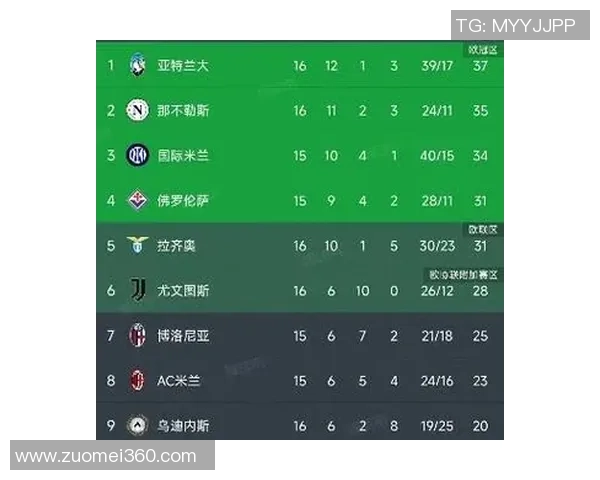The width and height of the screenshot is (600, 480).
Task: Click the Napoli club logo
Action: (x=137, y=111)
